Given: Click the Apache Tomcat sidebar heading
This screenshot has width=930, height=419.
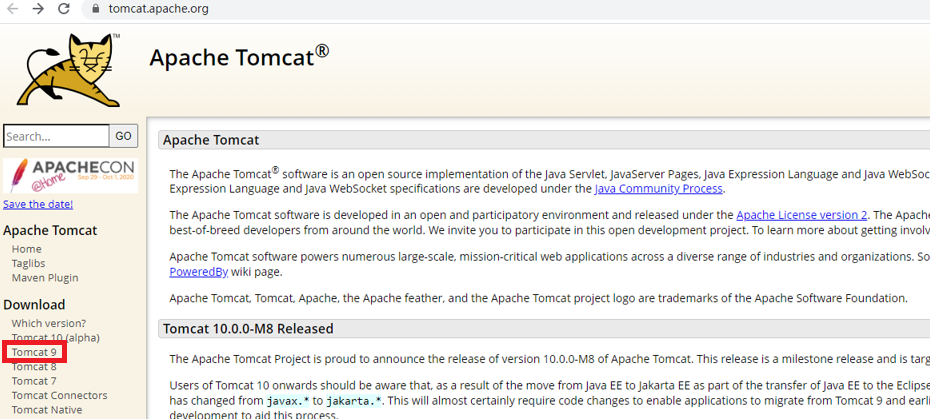Looking at the screenshot, I should click(50, 230).
